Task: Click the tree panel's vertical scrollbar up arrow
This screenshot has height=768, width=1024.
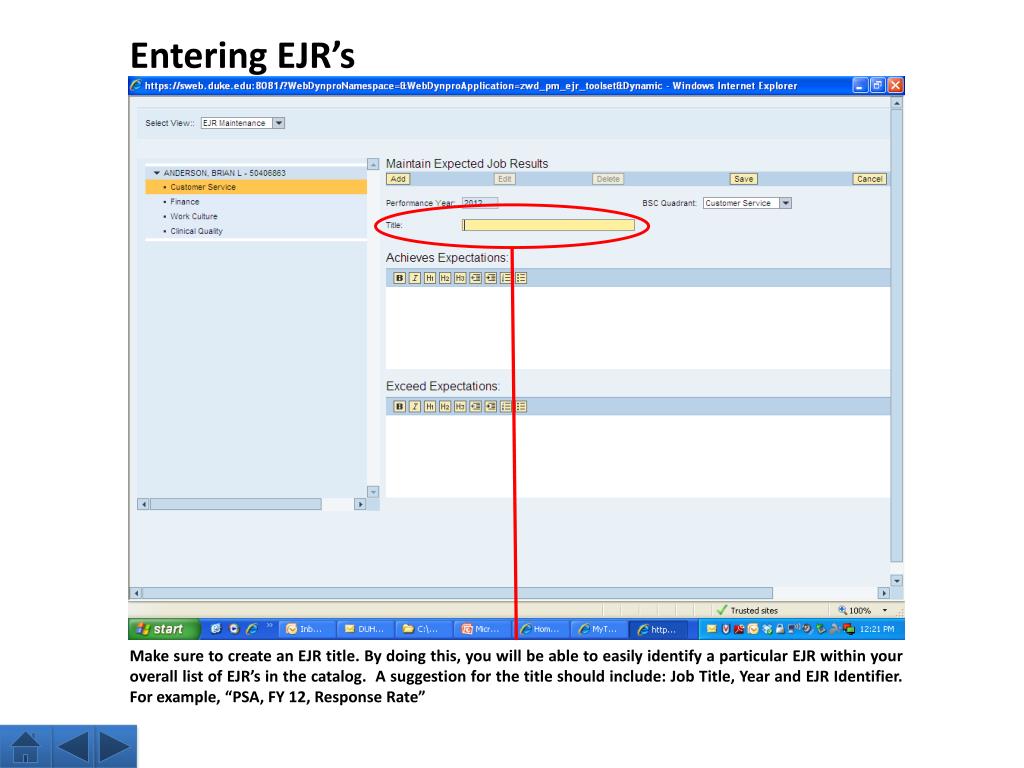Action: 373,165
